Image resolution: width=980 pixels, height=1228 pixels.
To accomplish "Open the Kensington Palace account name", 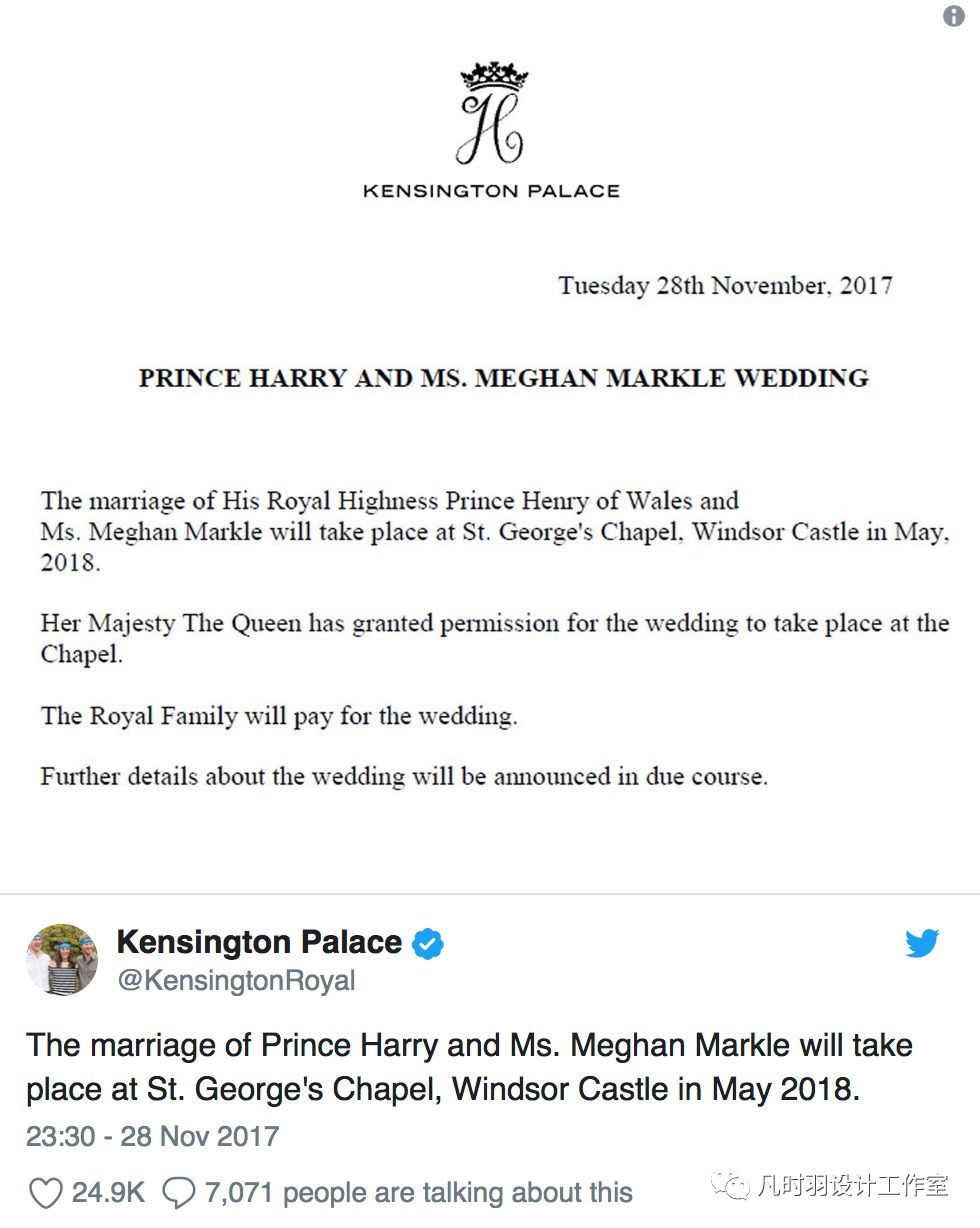I will [x=260, y=942].
